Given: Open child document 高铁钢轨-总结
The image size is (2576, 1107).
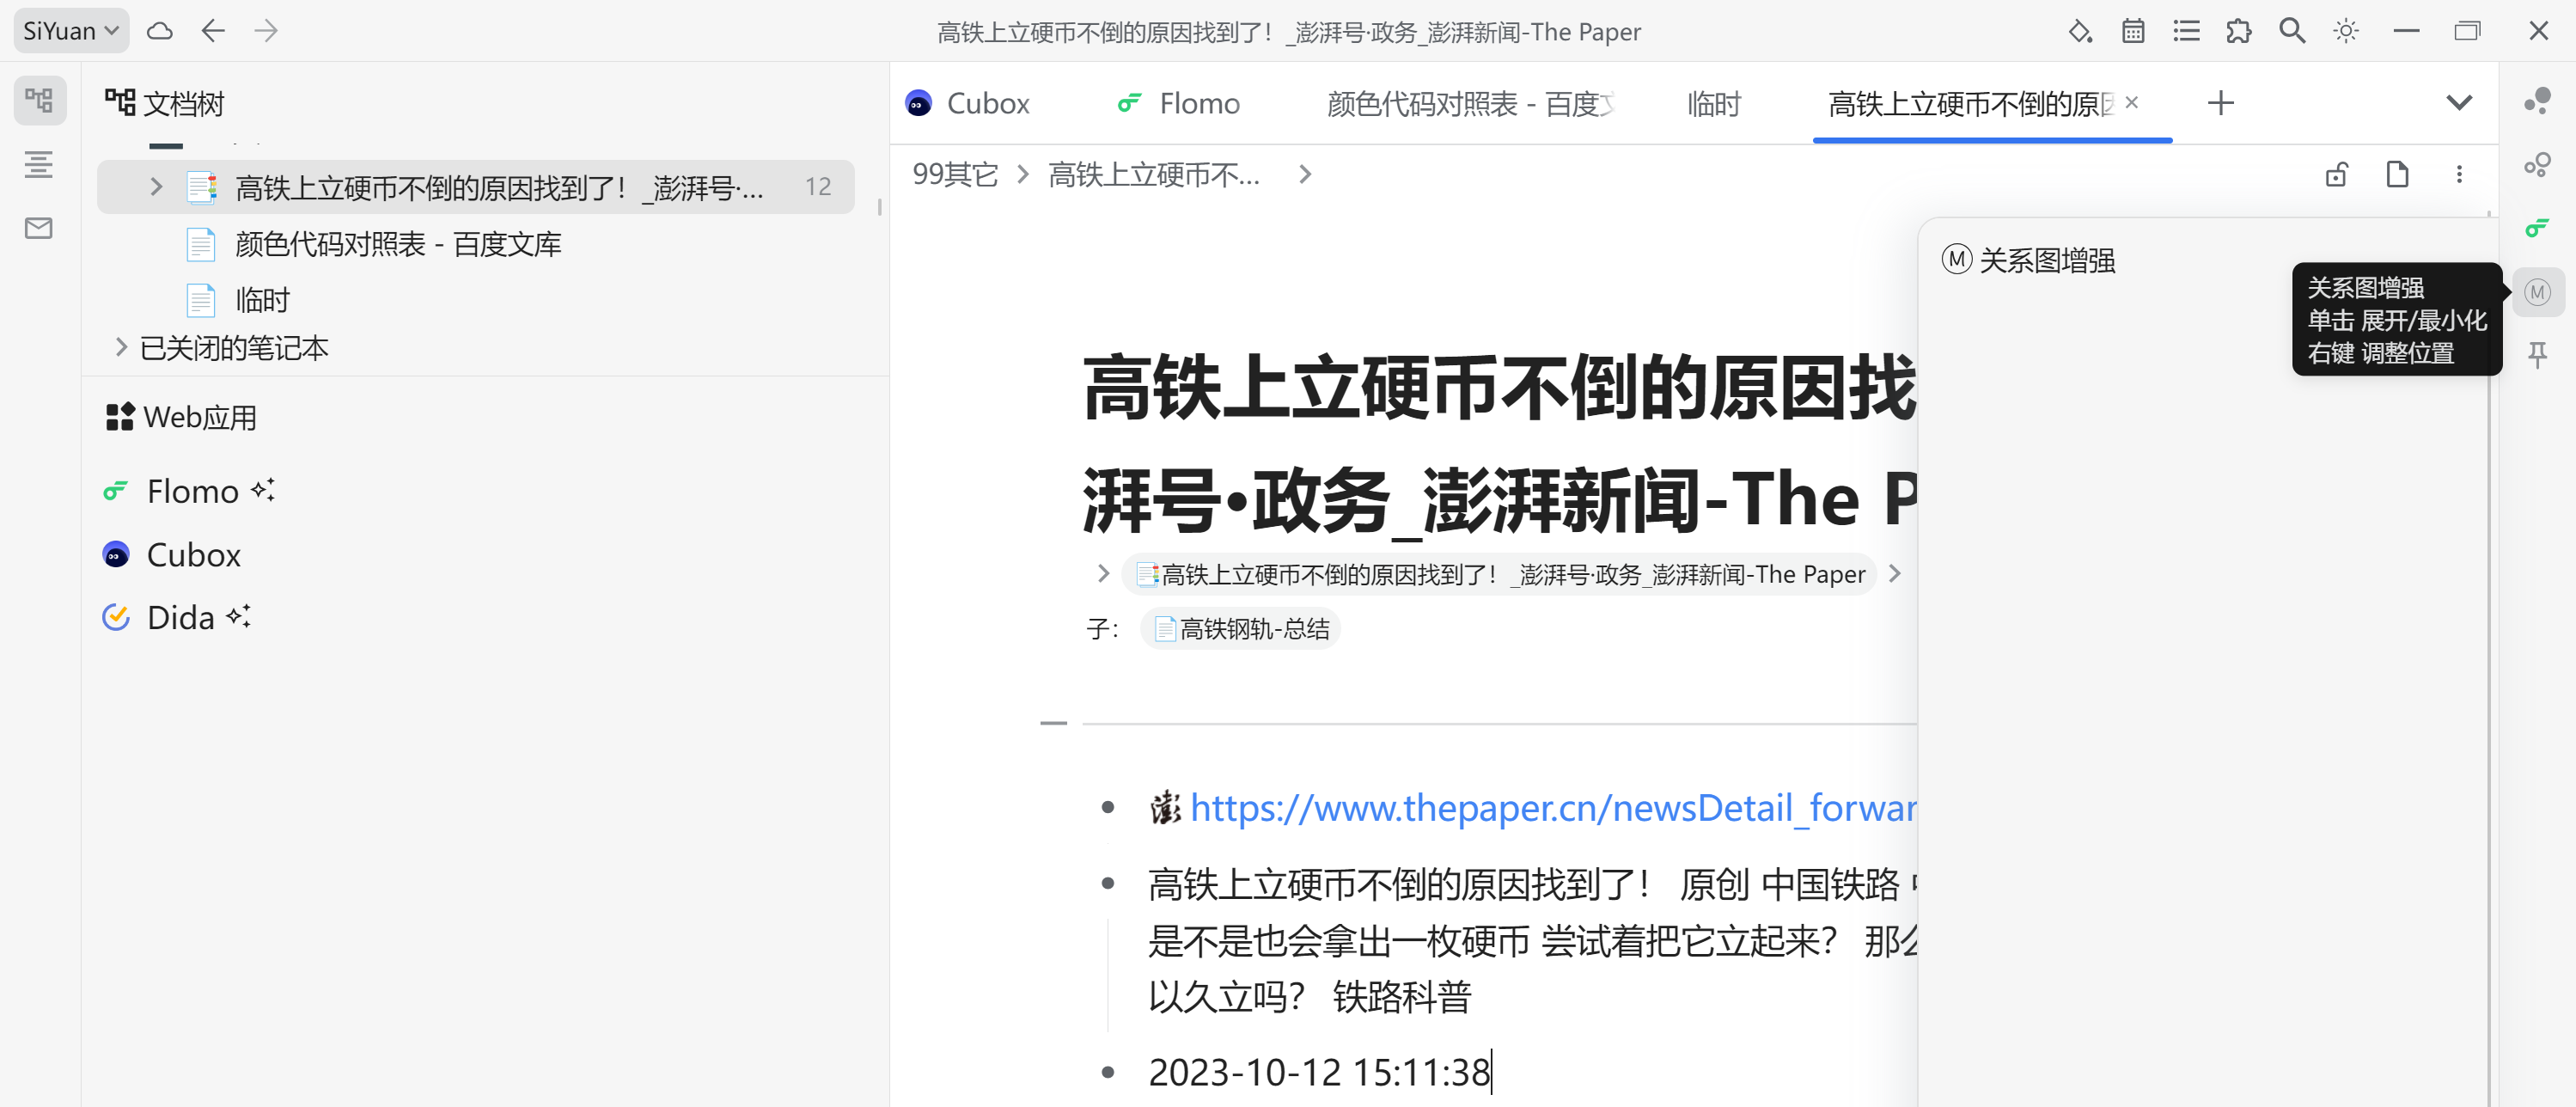Looking at the screenshot, I should (1241, 629).
